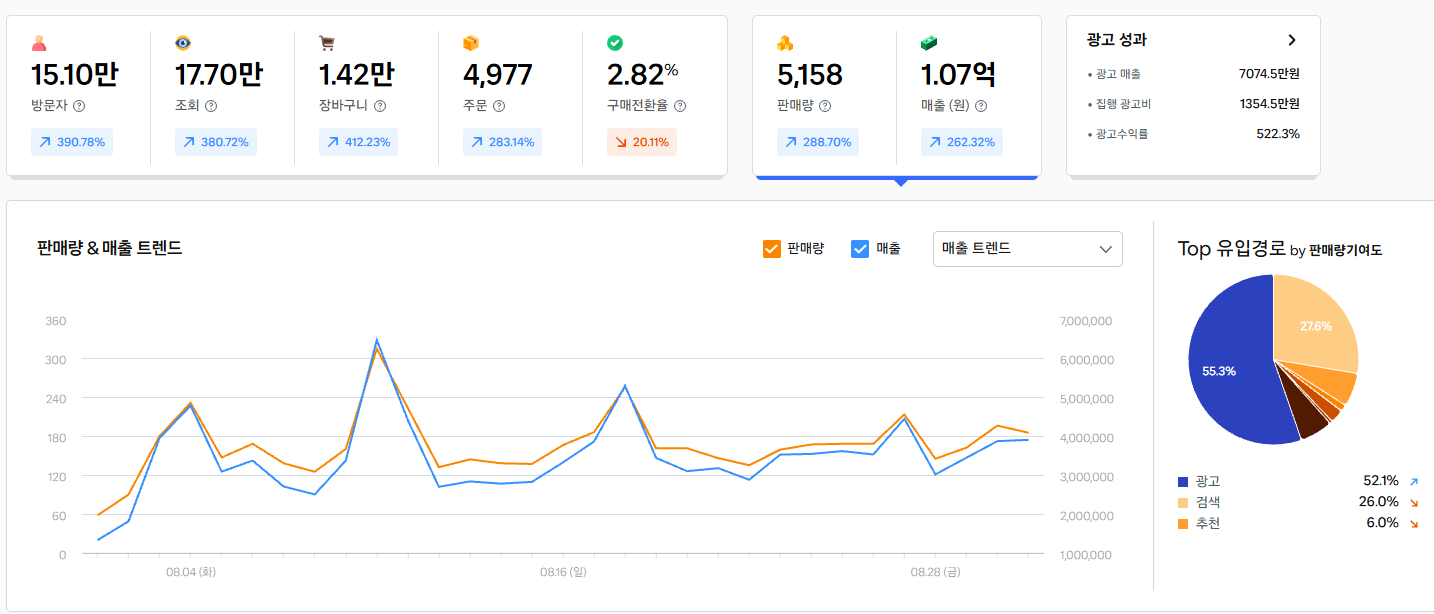The image size is (1434, 614).
Task: Click the shopping cart icon above 1.42만
Action: pos(327,43)
